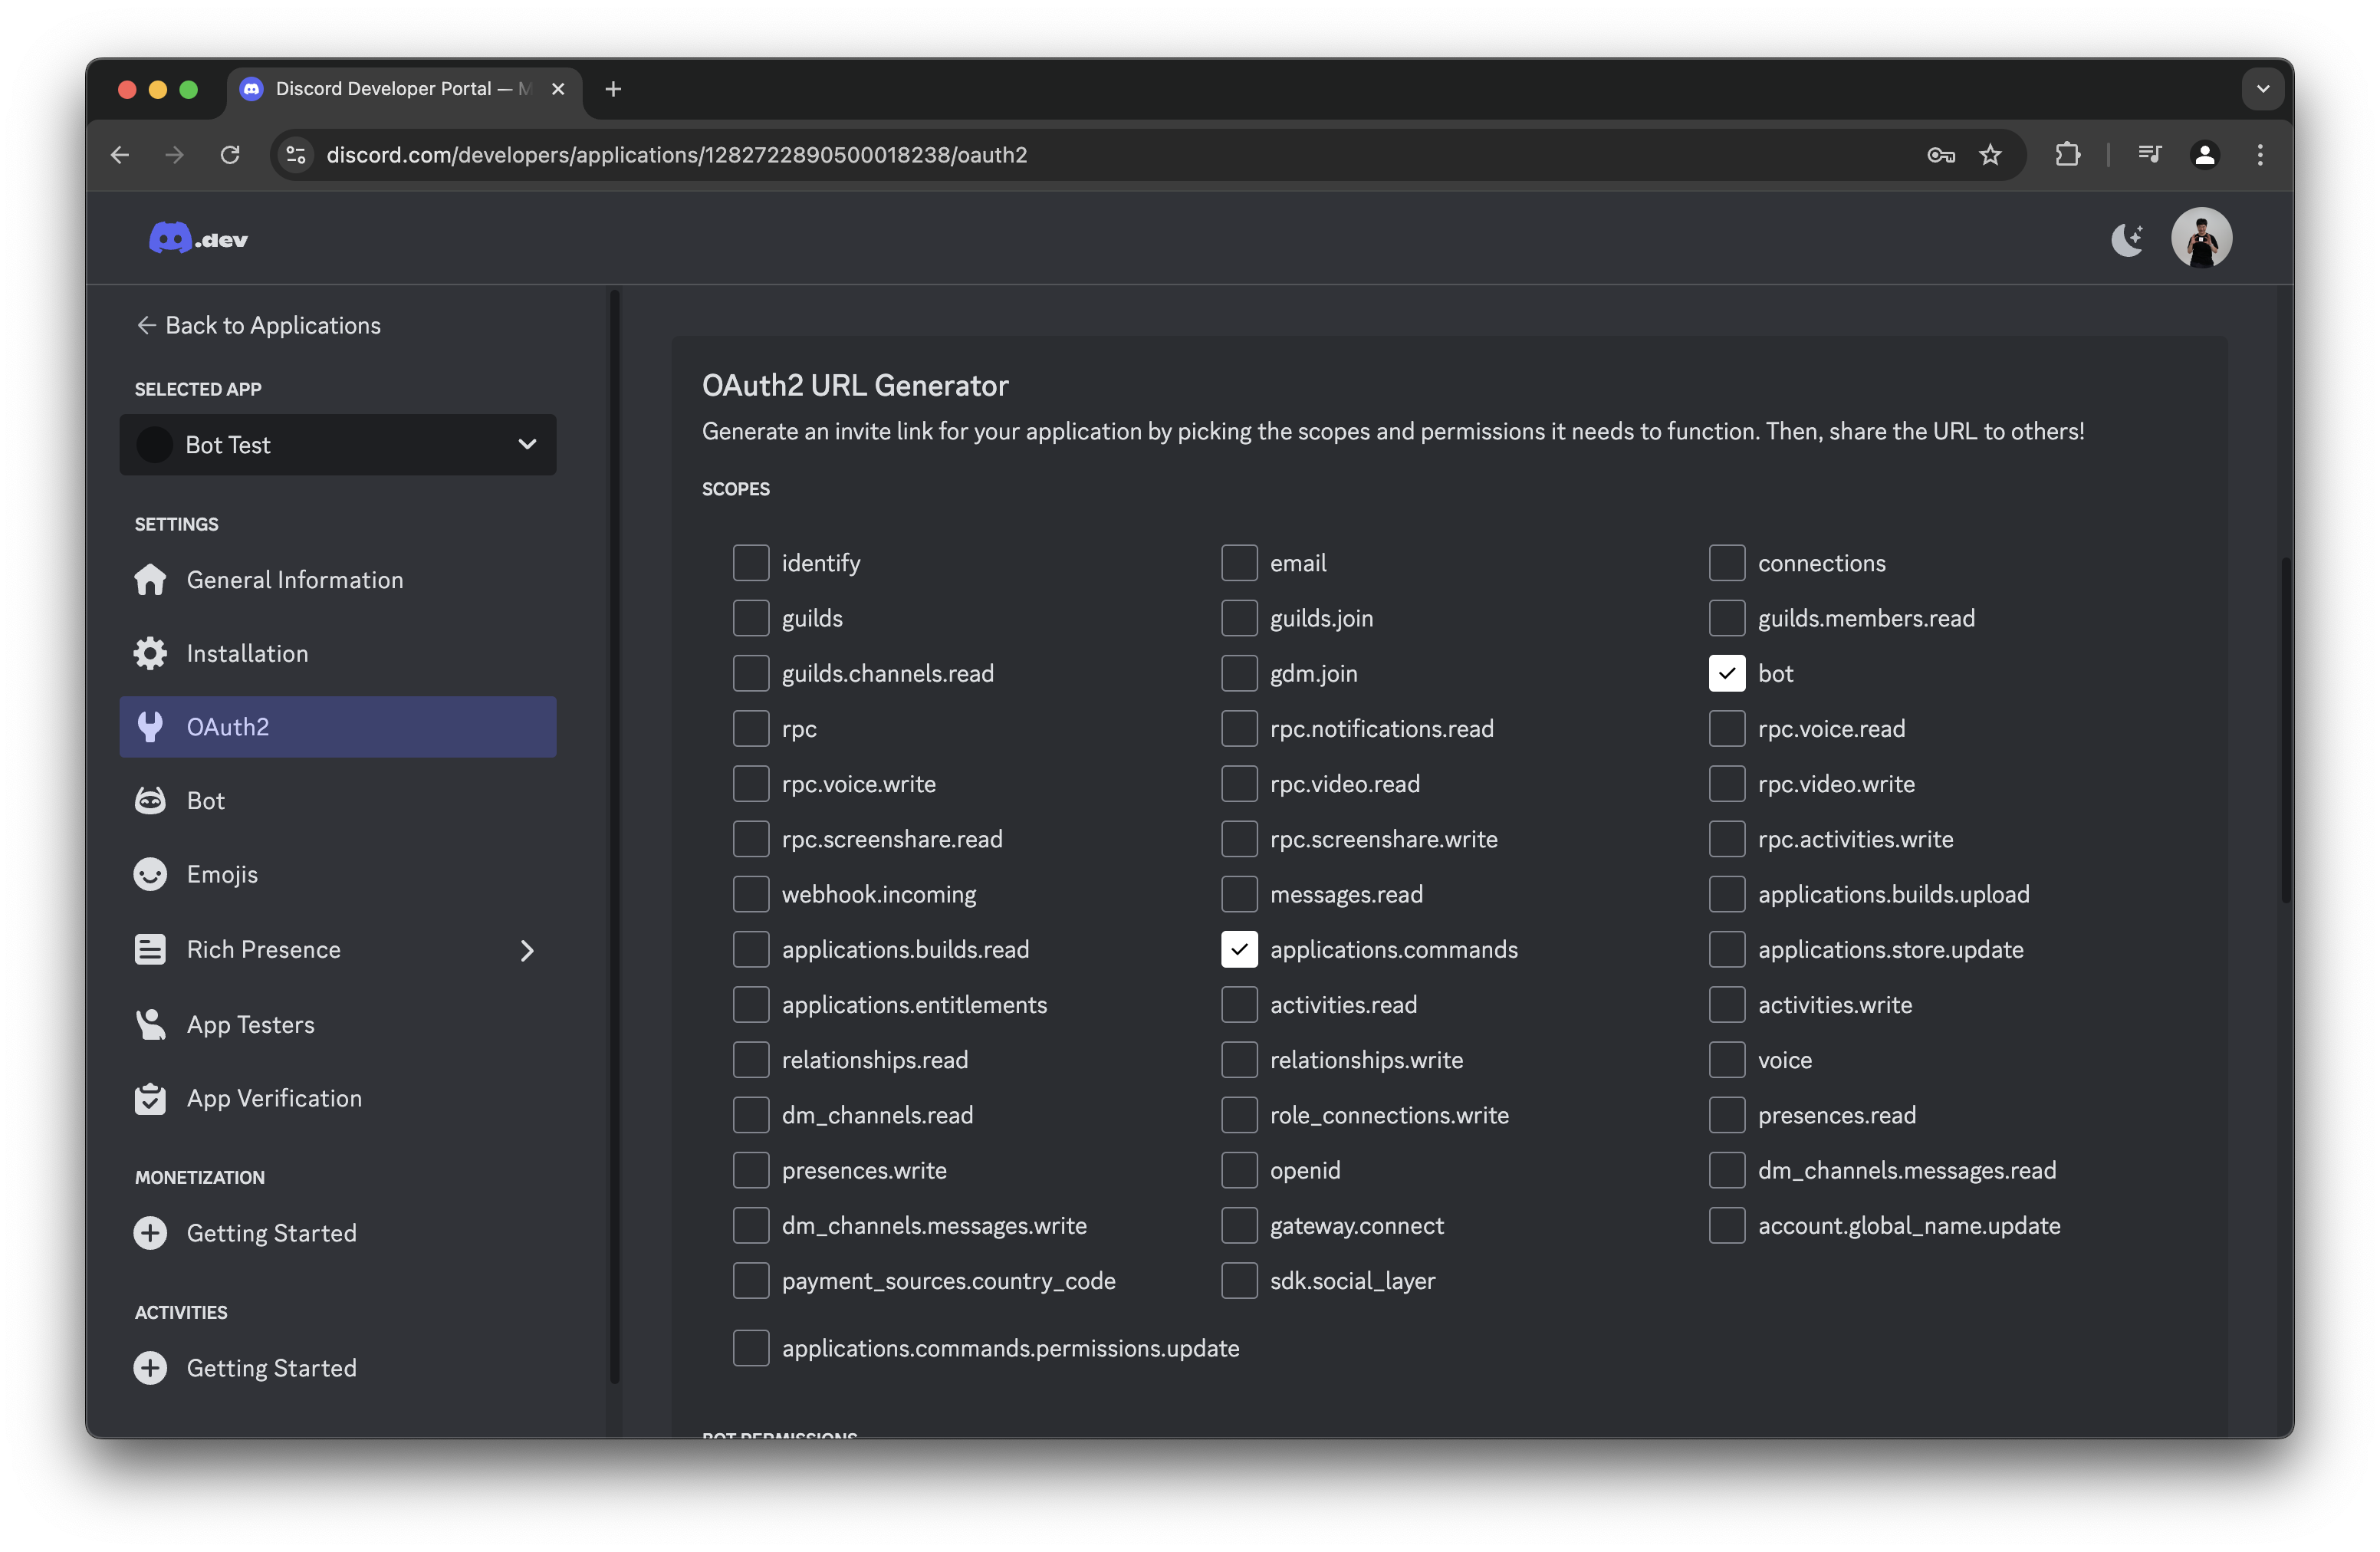This screenshot has width=2380, height=1552.
Task: Click the Discord .dev logo
Action: [198, 239]
